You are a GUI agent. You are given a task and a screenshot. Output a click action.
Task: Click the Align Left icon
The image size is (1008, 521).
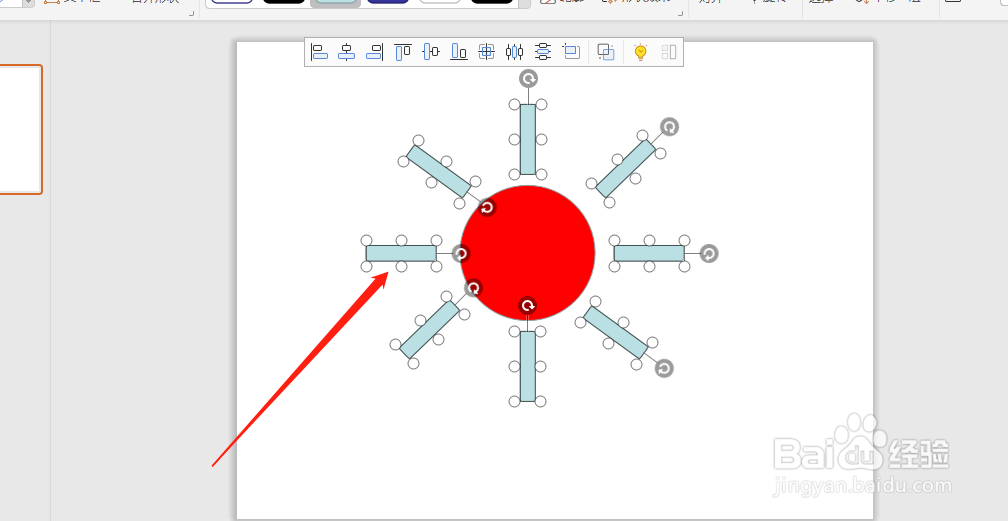click(x=320, y=52)
